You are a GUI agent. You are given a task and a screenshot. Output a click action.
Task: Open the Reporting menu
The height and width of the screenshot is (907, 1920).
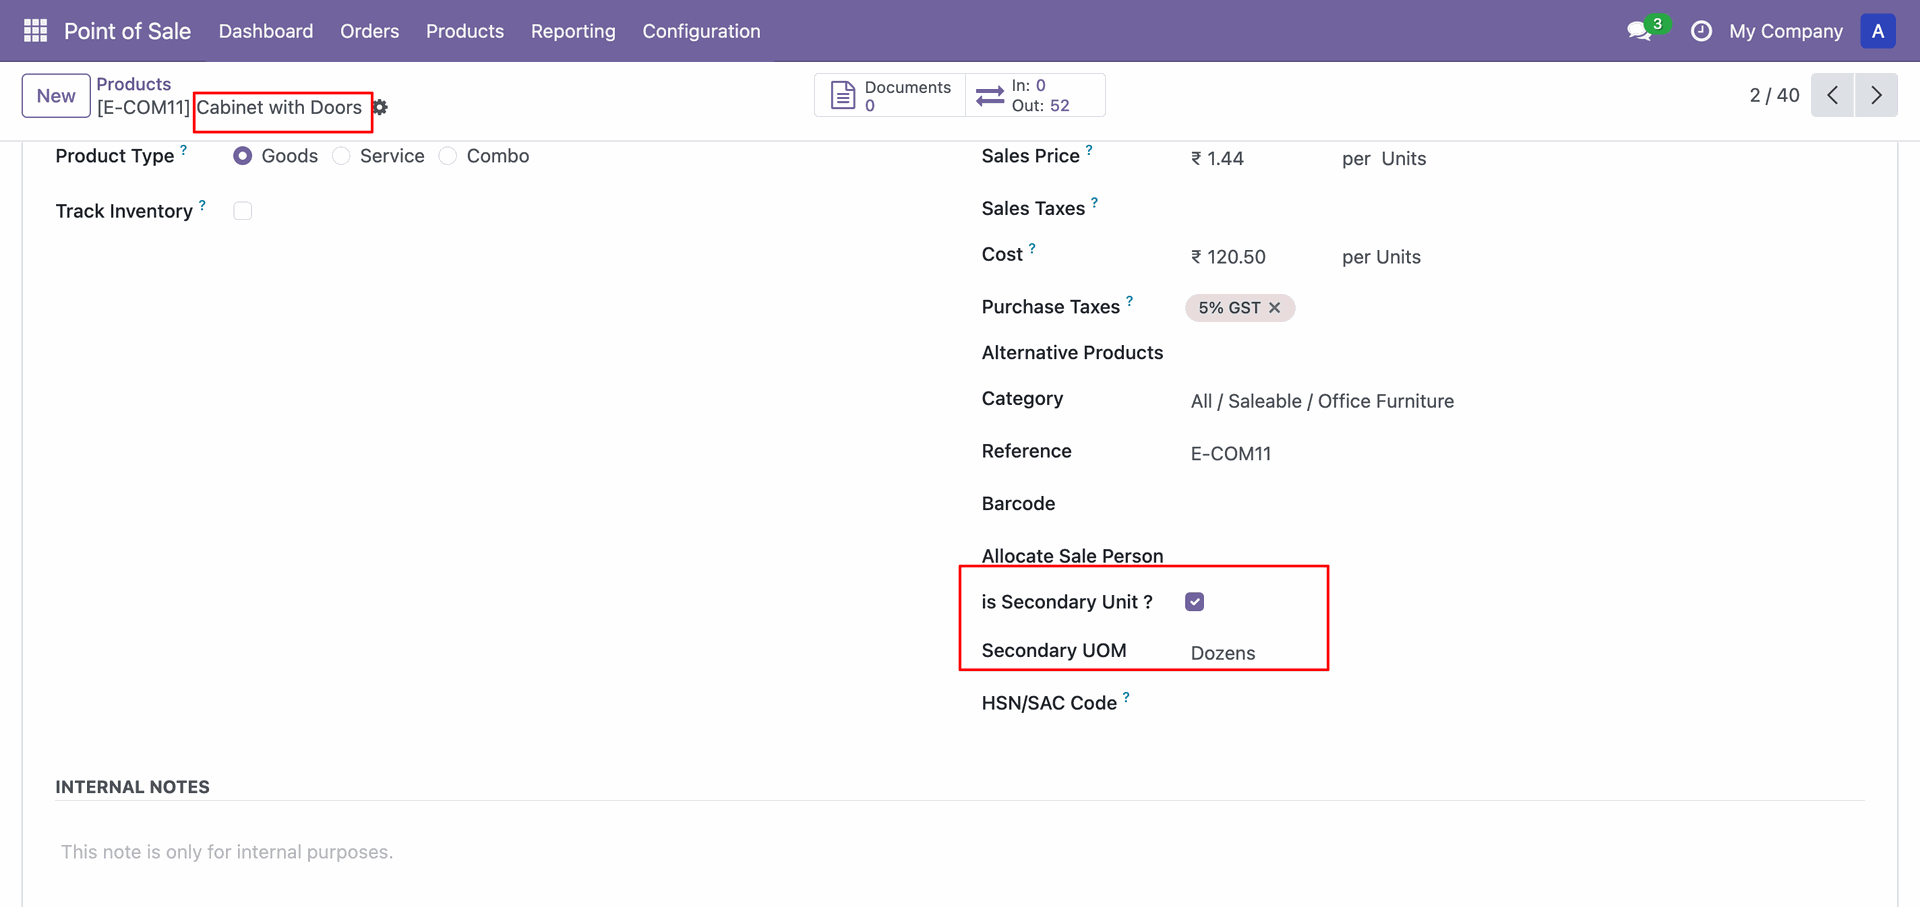(x=573, y=31)
